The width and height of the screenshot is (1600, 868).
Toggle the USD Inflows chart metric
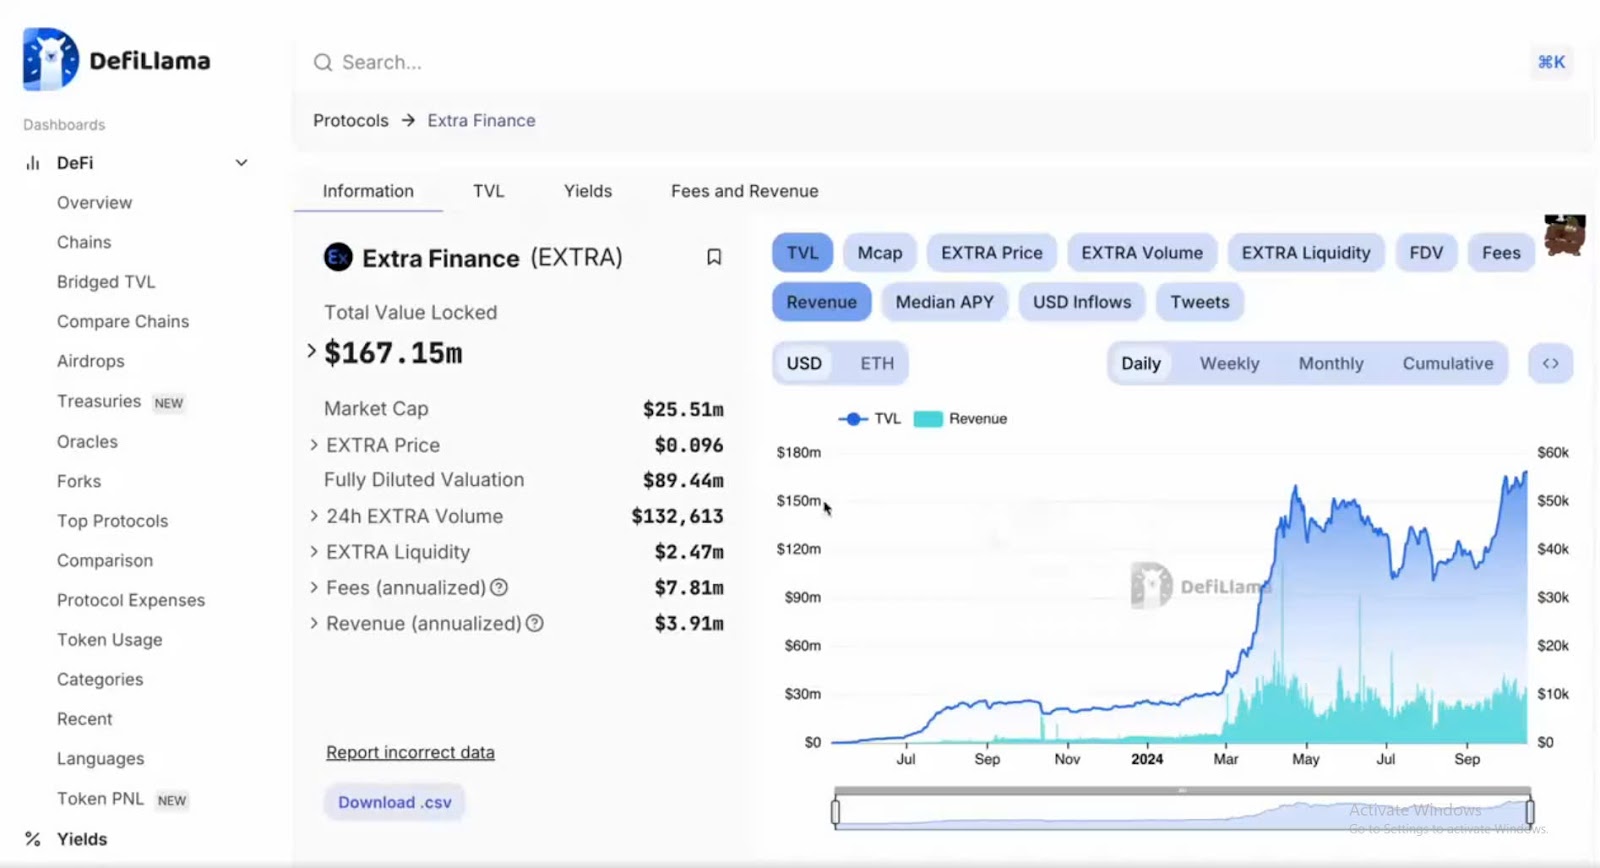tap(1082, 302)
